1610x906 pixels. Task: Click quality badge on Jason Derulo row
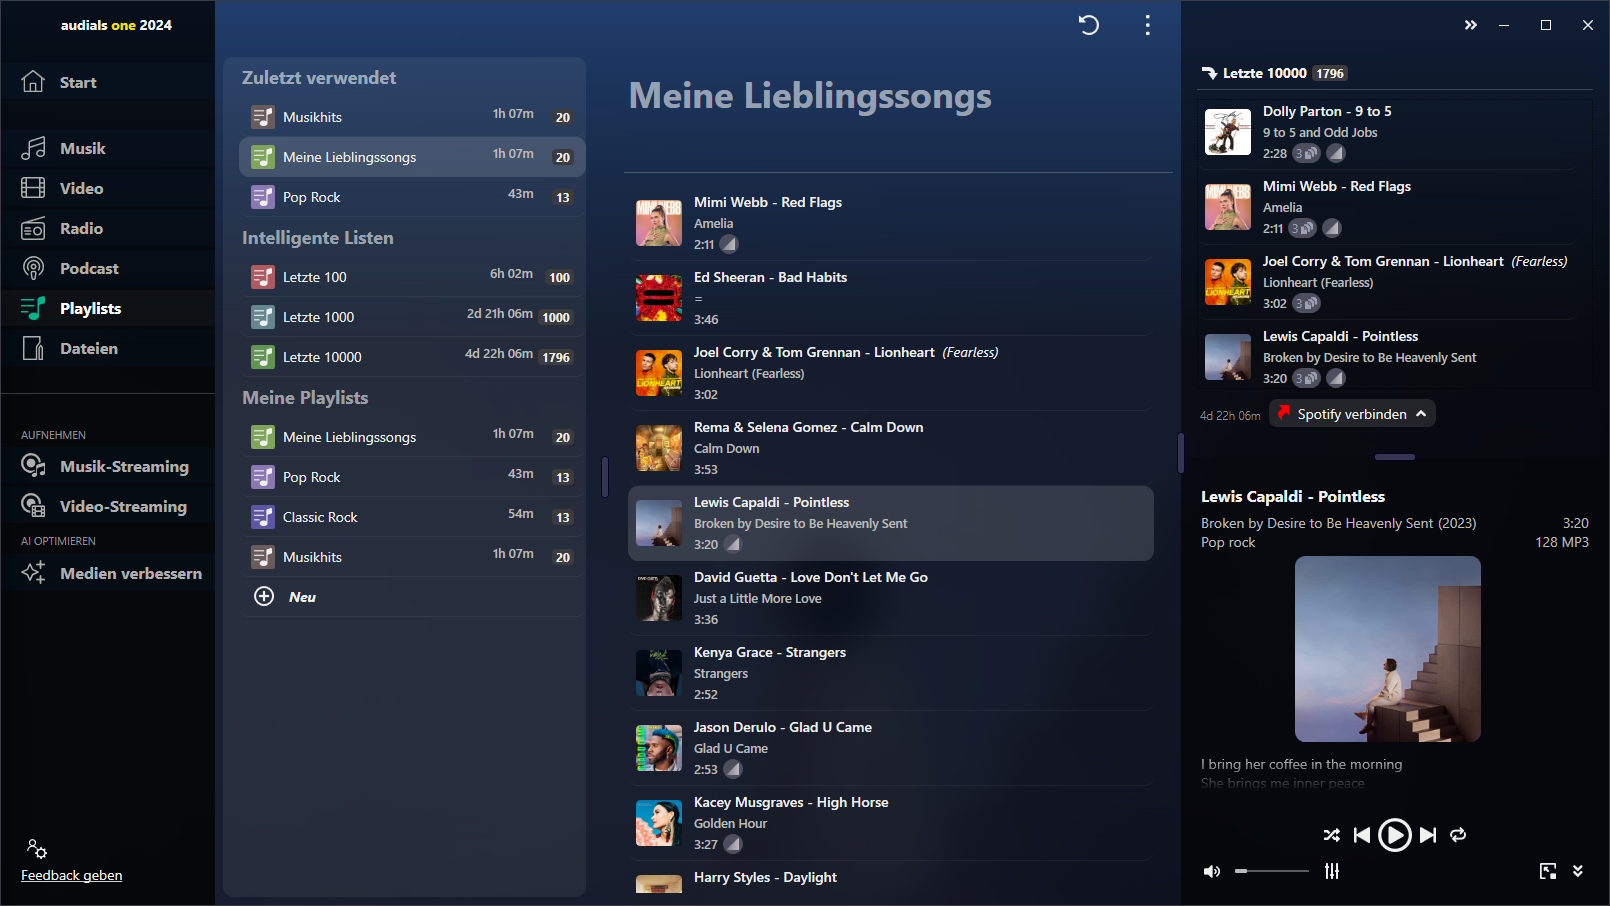(733, 770)
